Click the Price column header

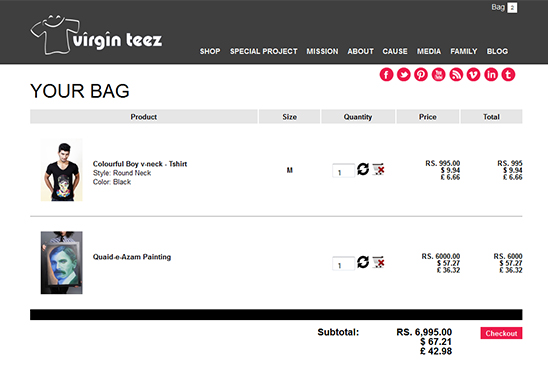click(428, 117)
